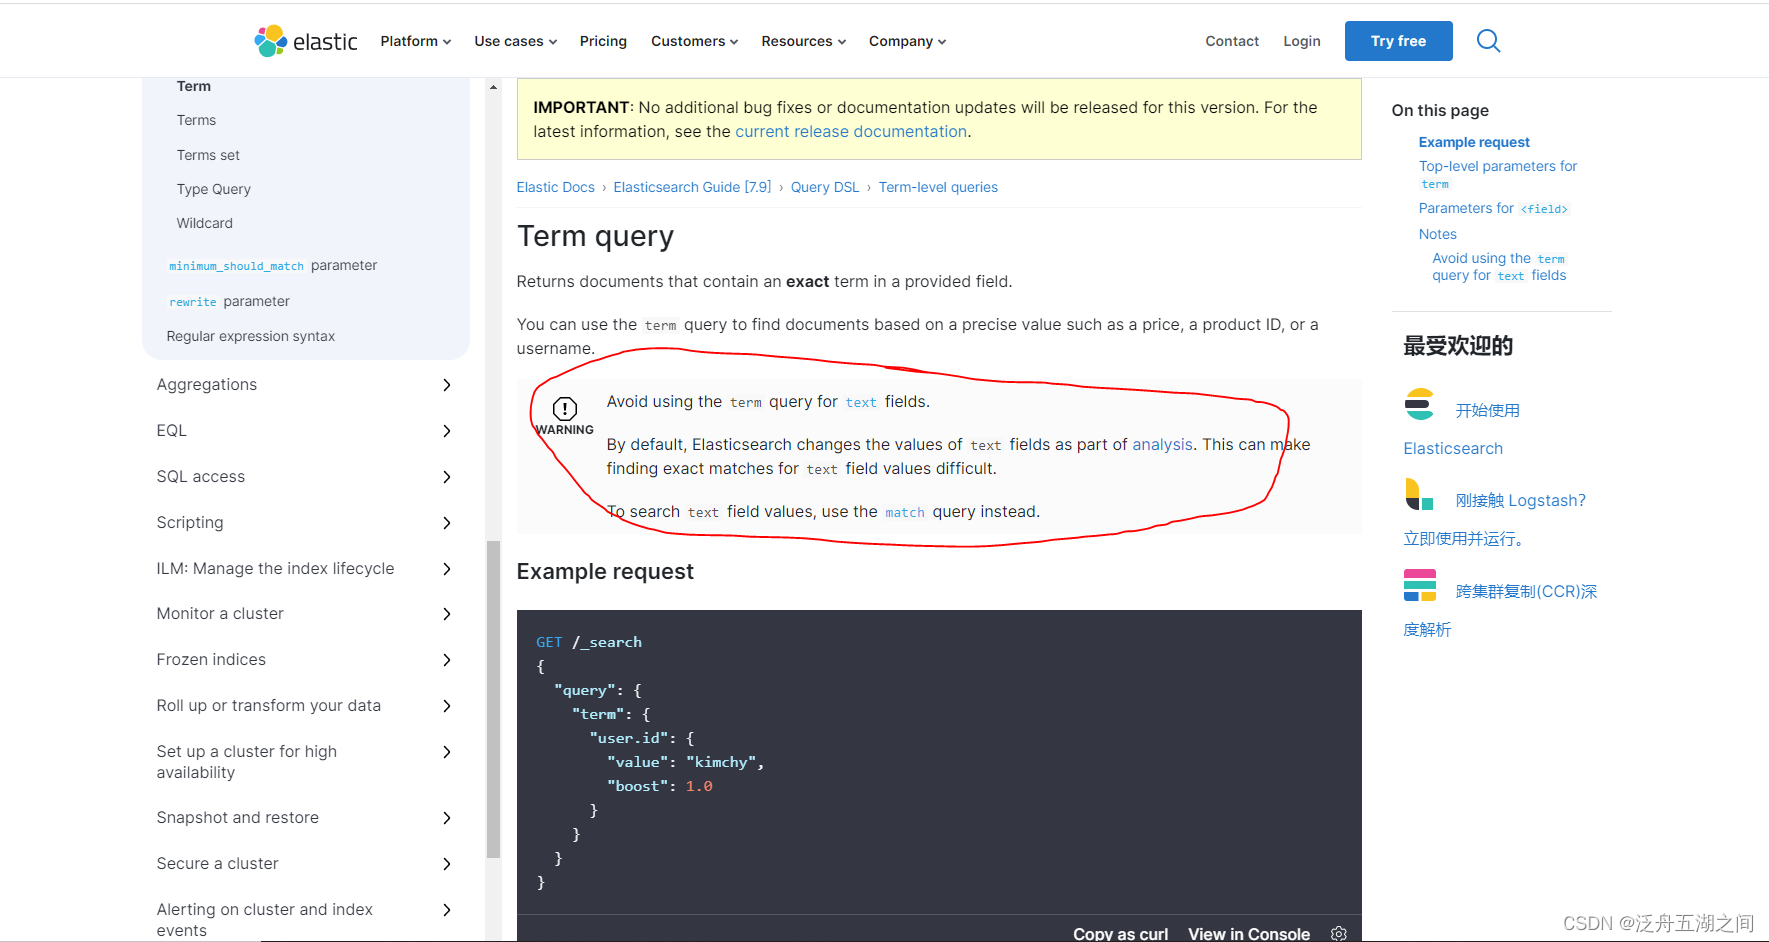The height and width of the screenshot is (942, 1769).
Task: Click Elasticsearch Guide [7.9] breadcrumb
Action: 692,187
